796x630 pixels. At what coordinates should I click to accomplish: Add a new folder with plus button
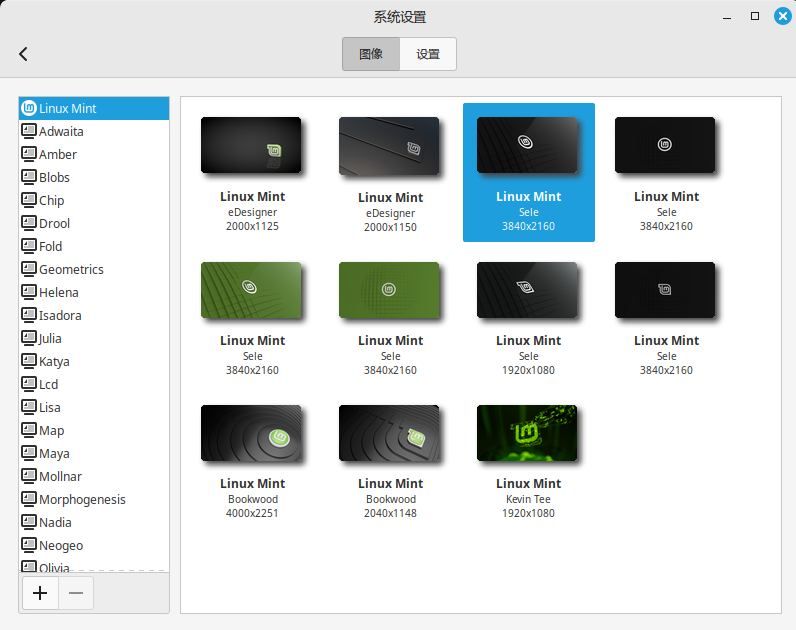click(40, 593)
